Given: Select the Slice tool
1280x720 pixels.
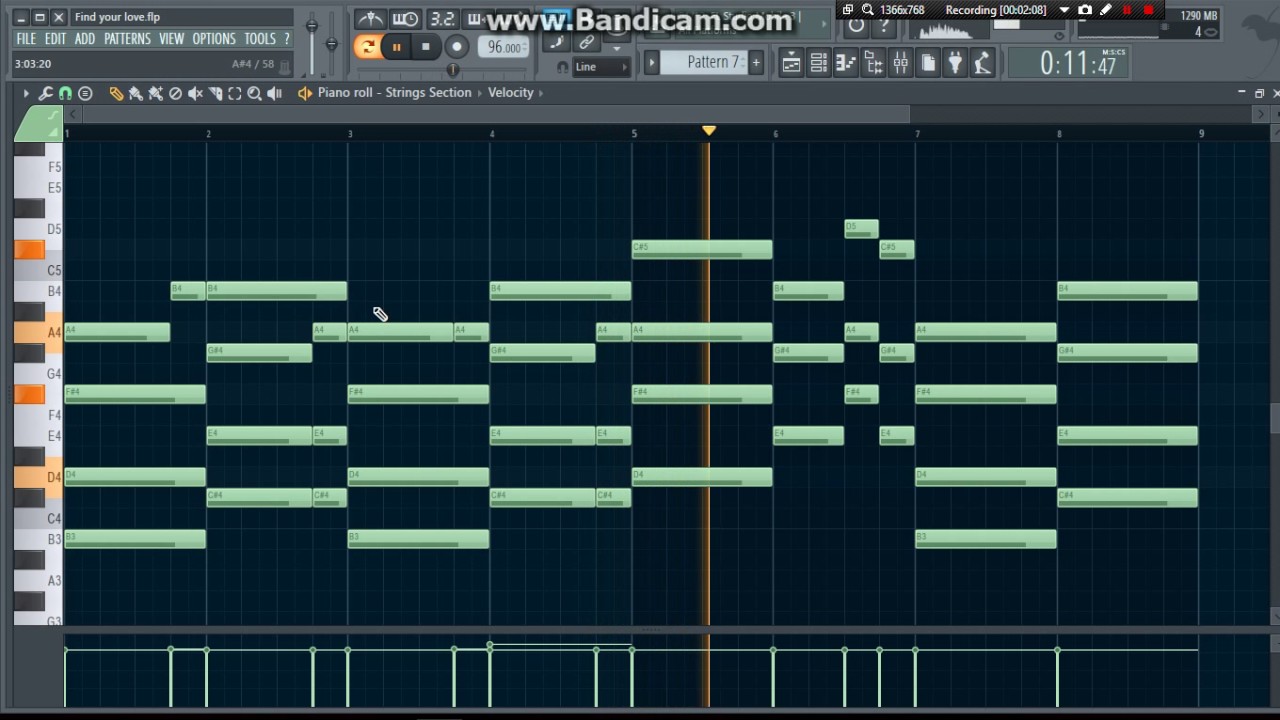Looking at the screenshot, I should (215, 93).
